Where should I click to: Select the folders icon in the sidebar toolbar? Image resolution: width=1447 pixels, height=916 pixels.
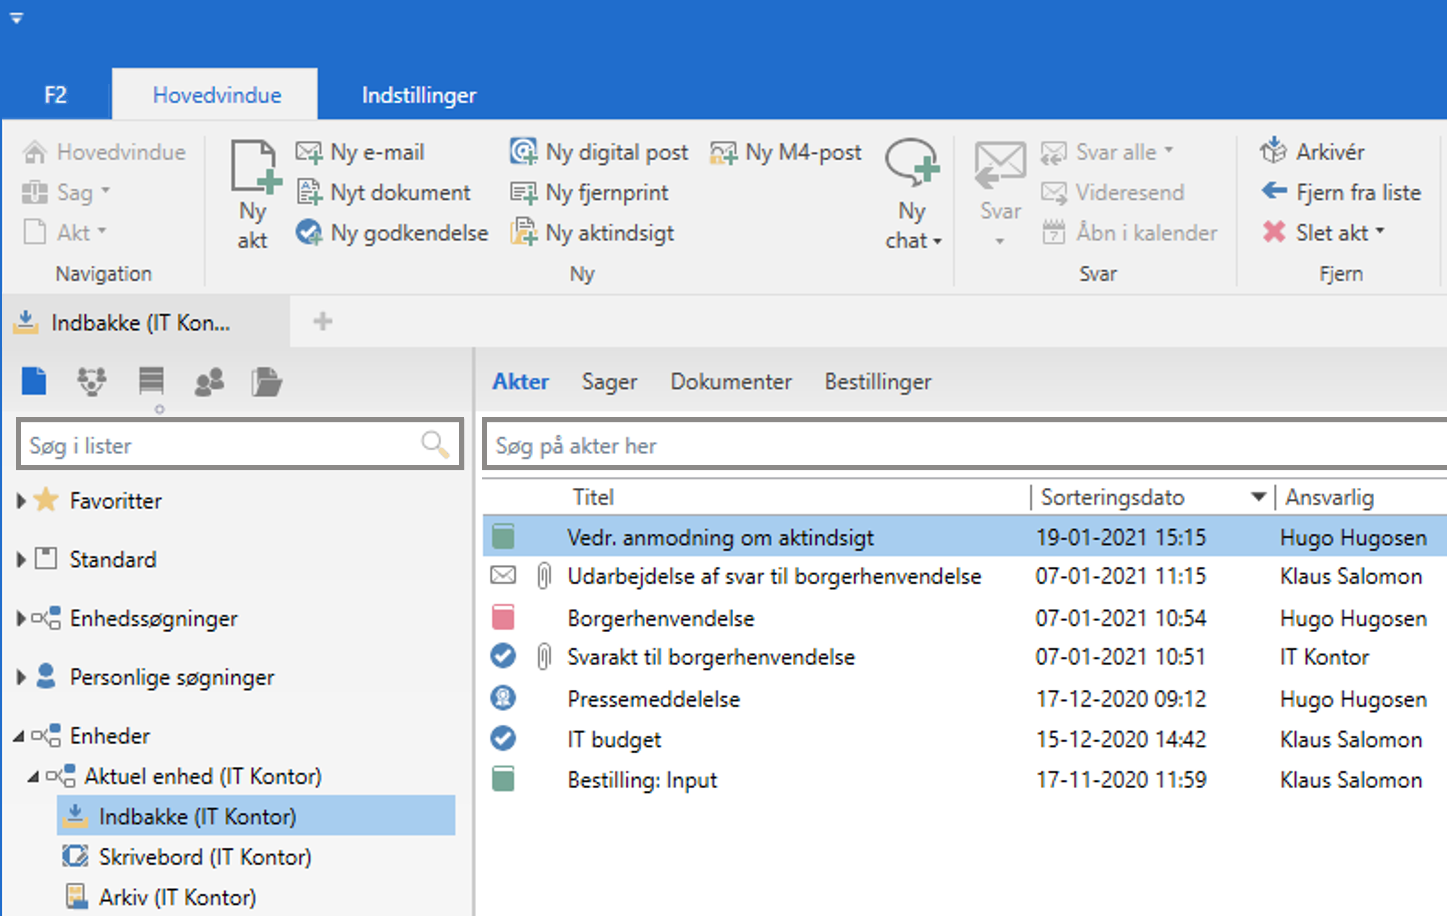click(267, 381)
